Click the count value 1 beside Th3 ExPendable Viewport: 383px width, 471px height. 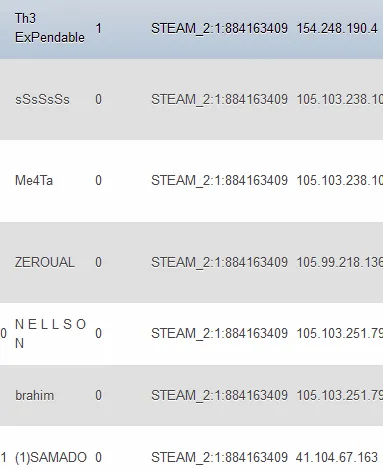(98, 28)
